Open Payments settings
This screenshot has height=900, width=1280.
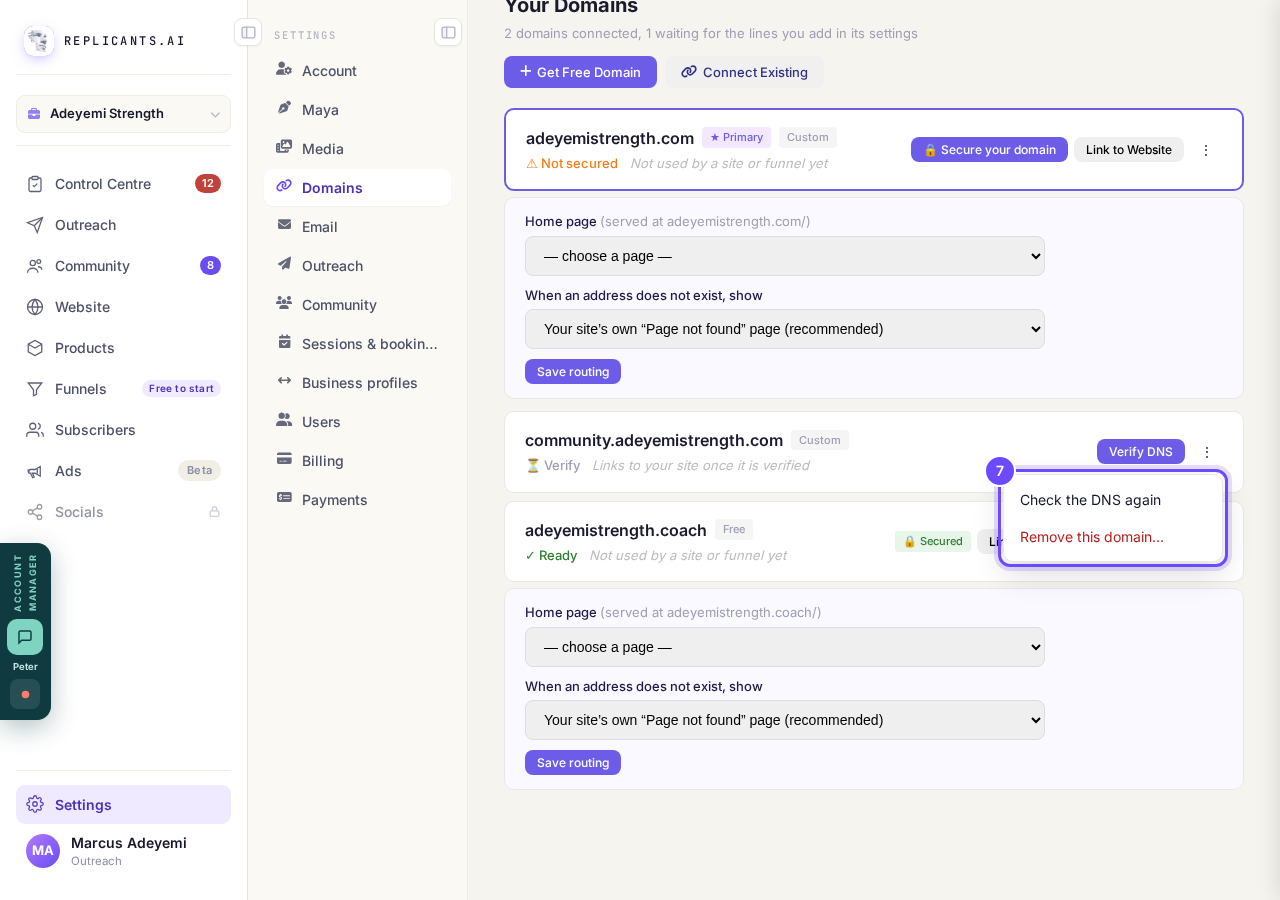coord(357,499)
